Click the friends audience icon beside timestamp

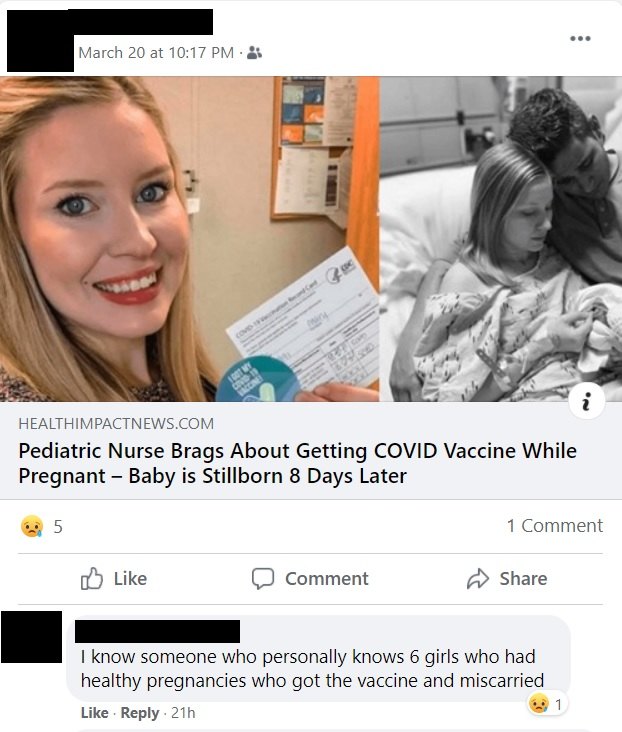pos(254,53)
